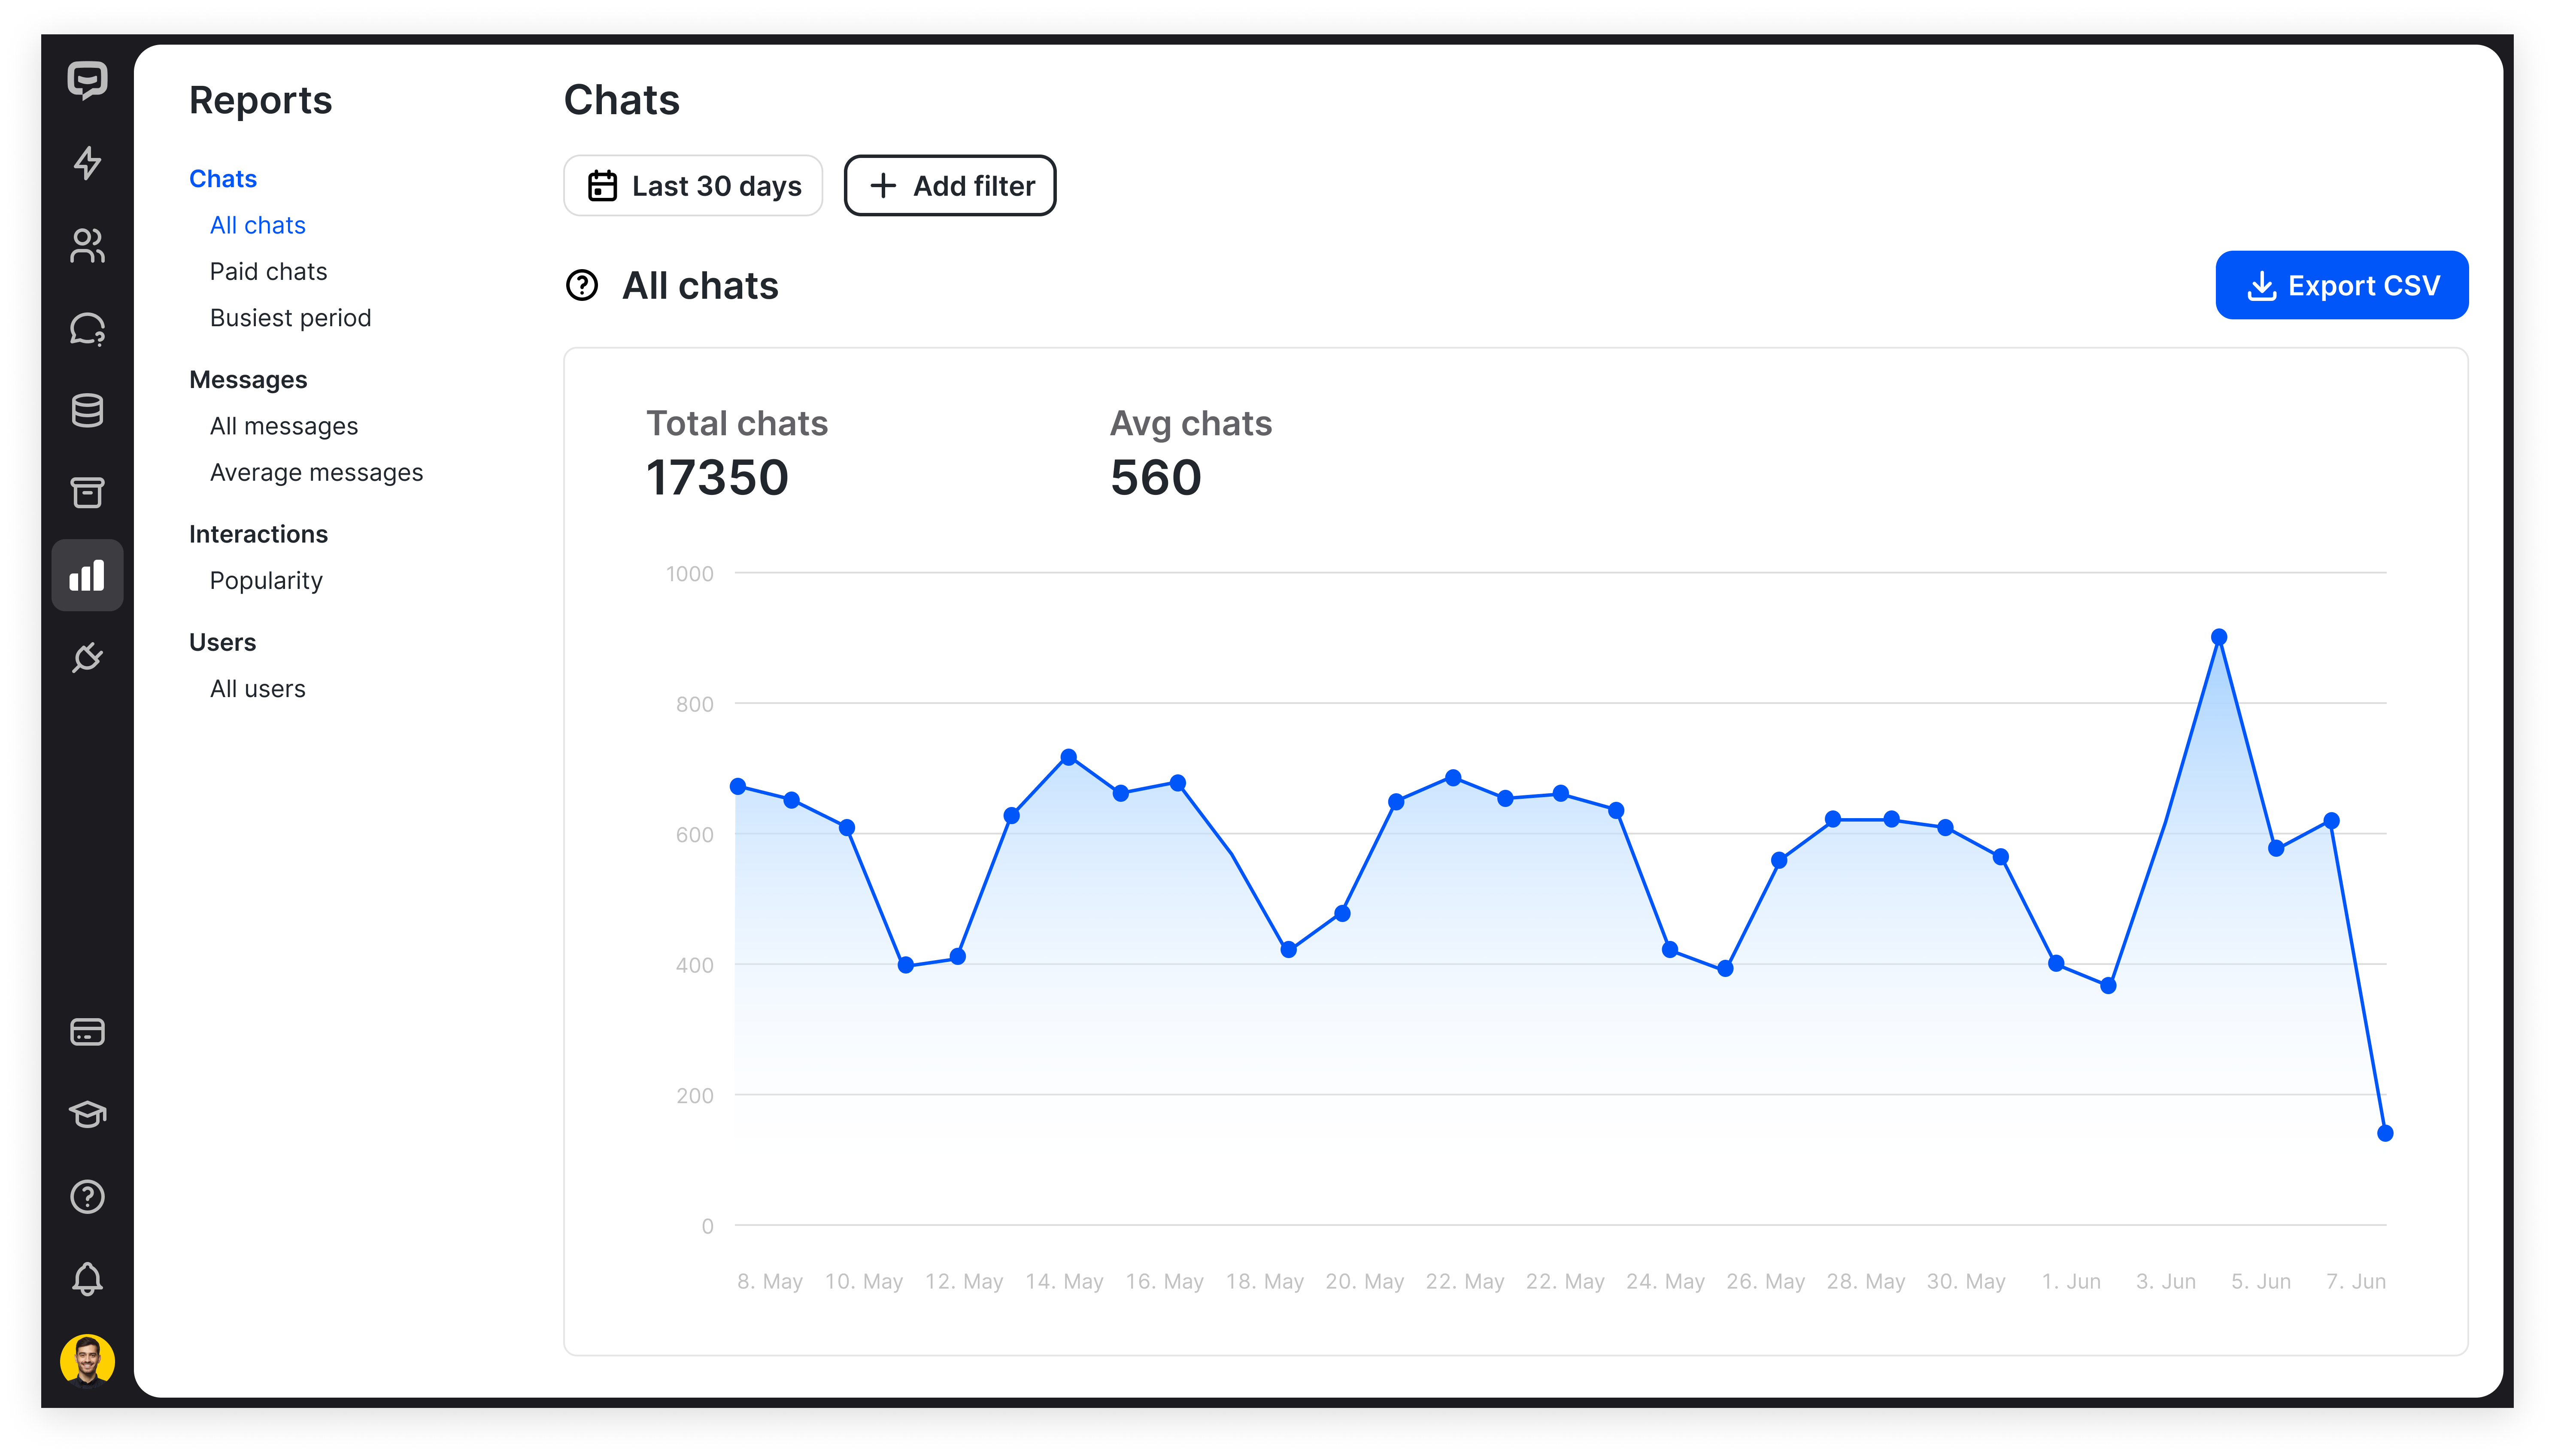Open the database archives icon

(87, 411)
